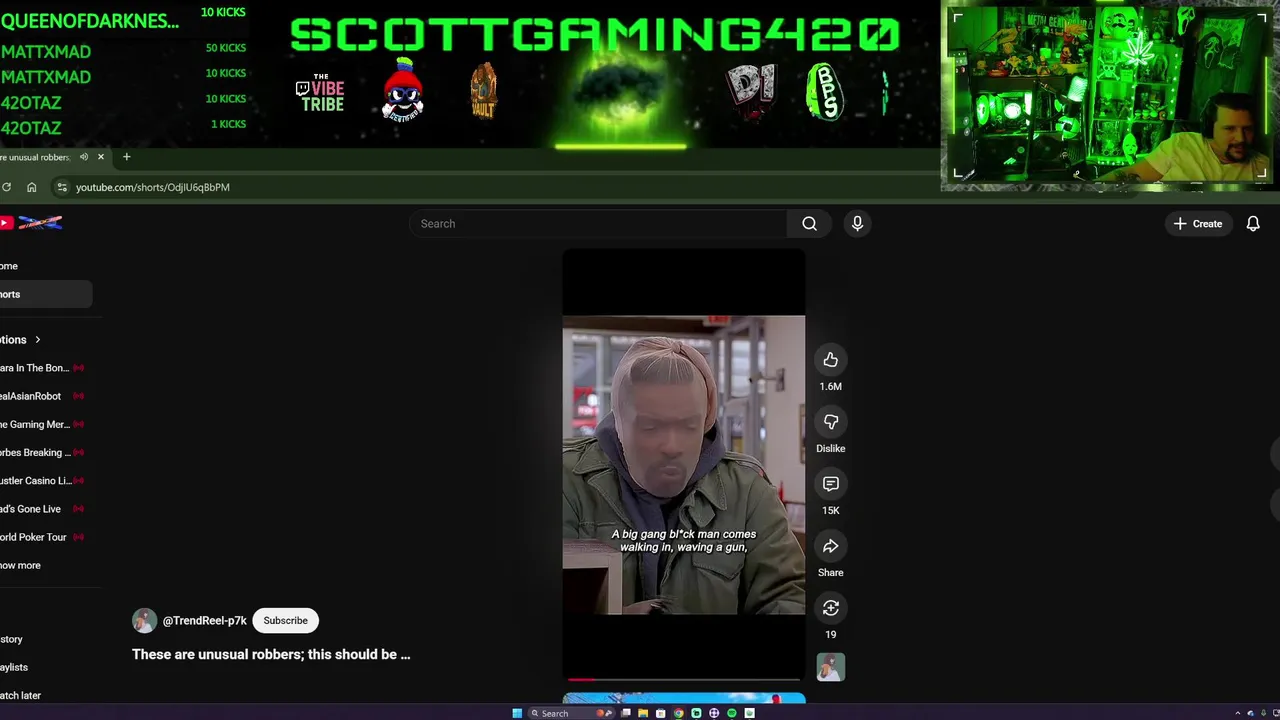Open File Explorer from the taskbar
1280x720 pixels.
[x=643, y=713]
